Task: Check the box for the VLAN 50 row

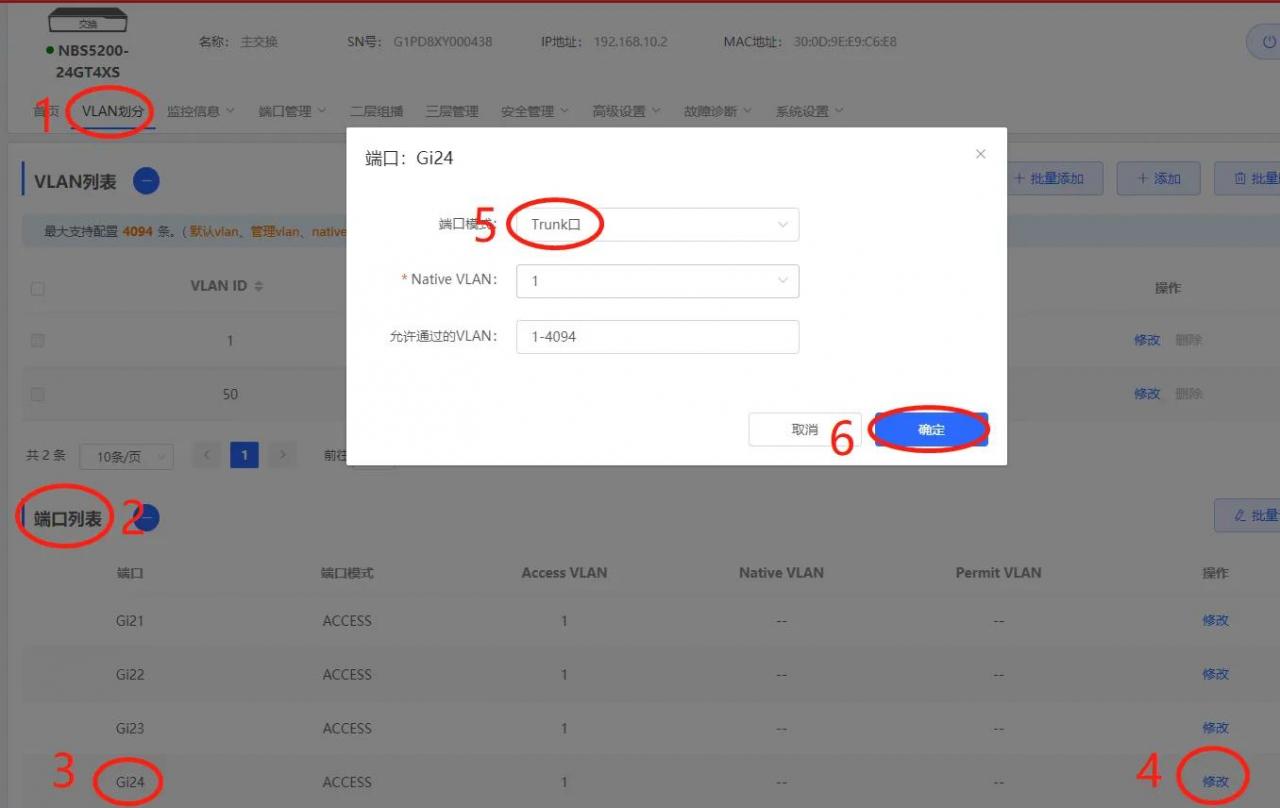Action: 38,394
